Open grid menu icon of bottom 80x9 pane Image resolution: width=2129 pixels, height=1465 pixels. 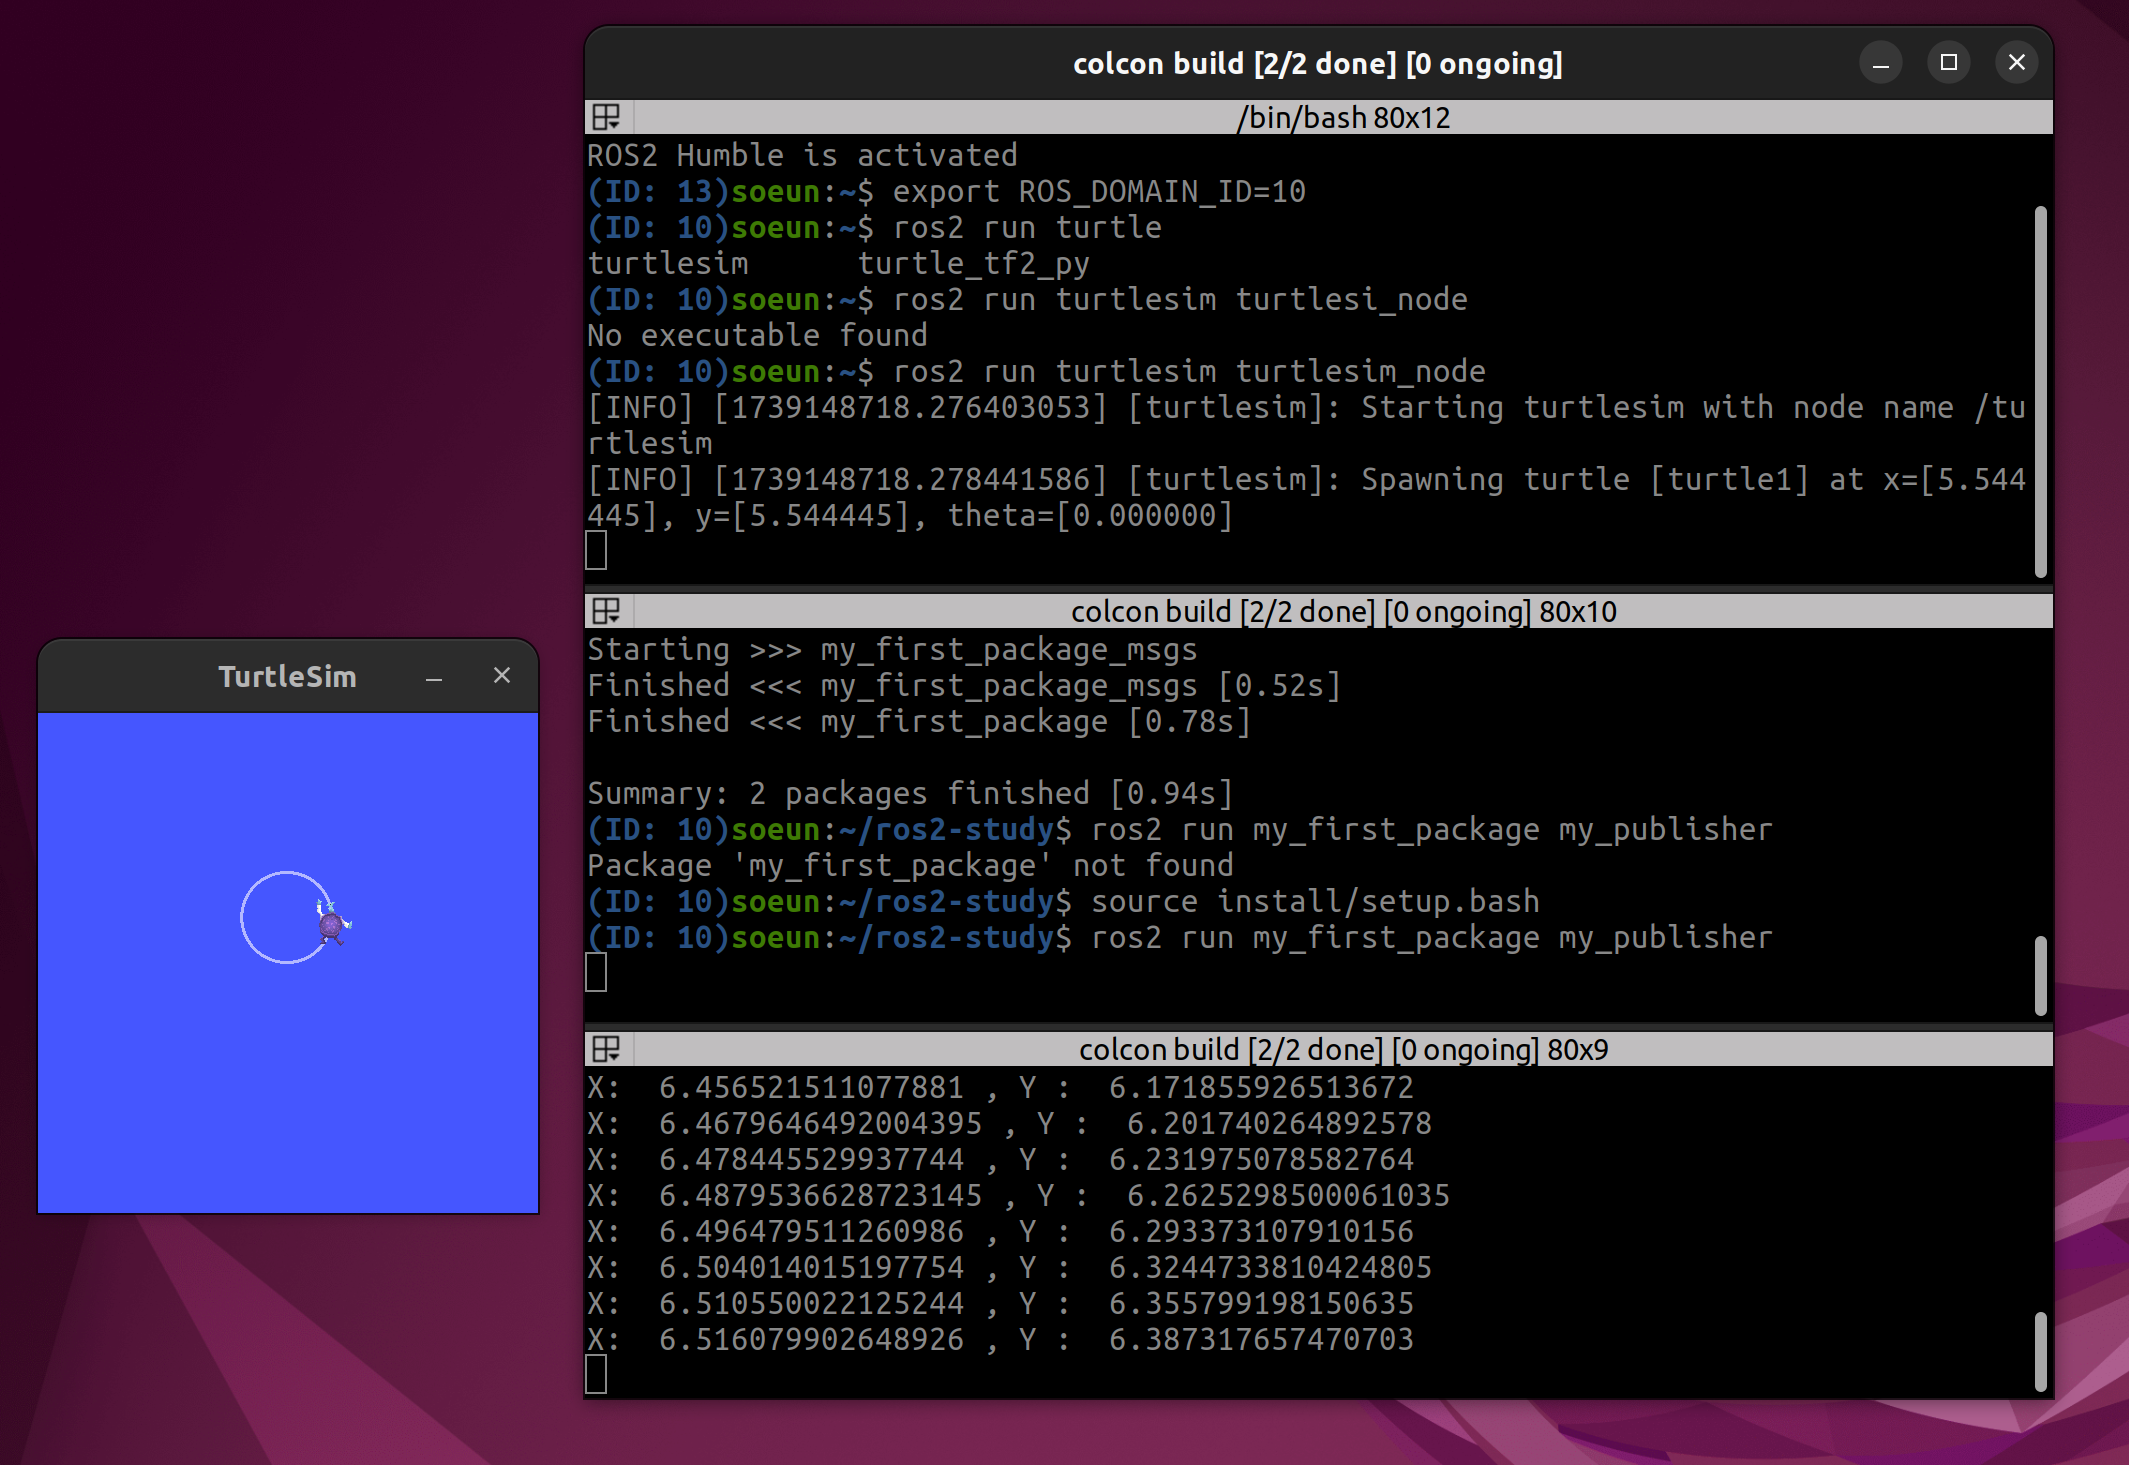(607, 1049)
